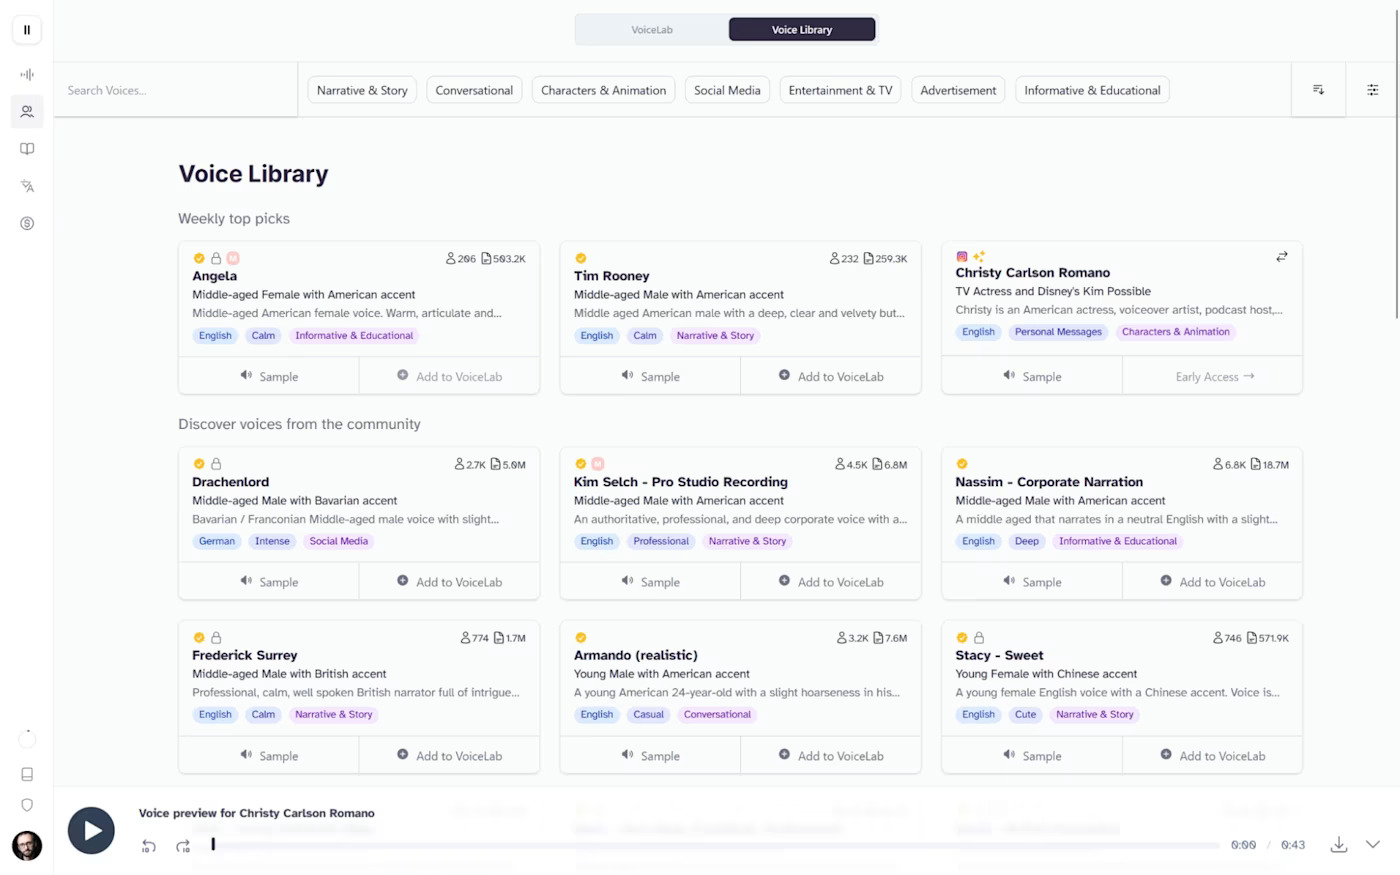Viewport: 1400px width, 875px height.
Task: Open the sort options icon
Action: pos(1318,90)
